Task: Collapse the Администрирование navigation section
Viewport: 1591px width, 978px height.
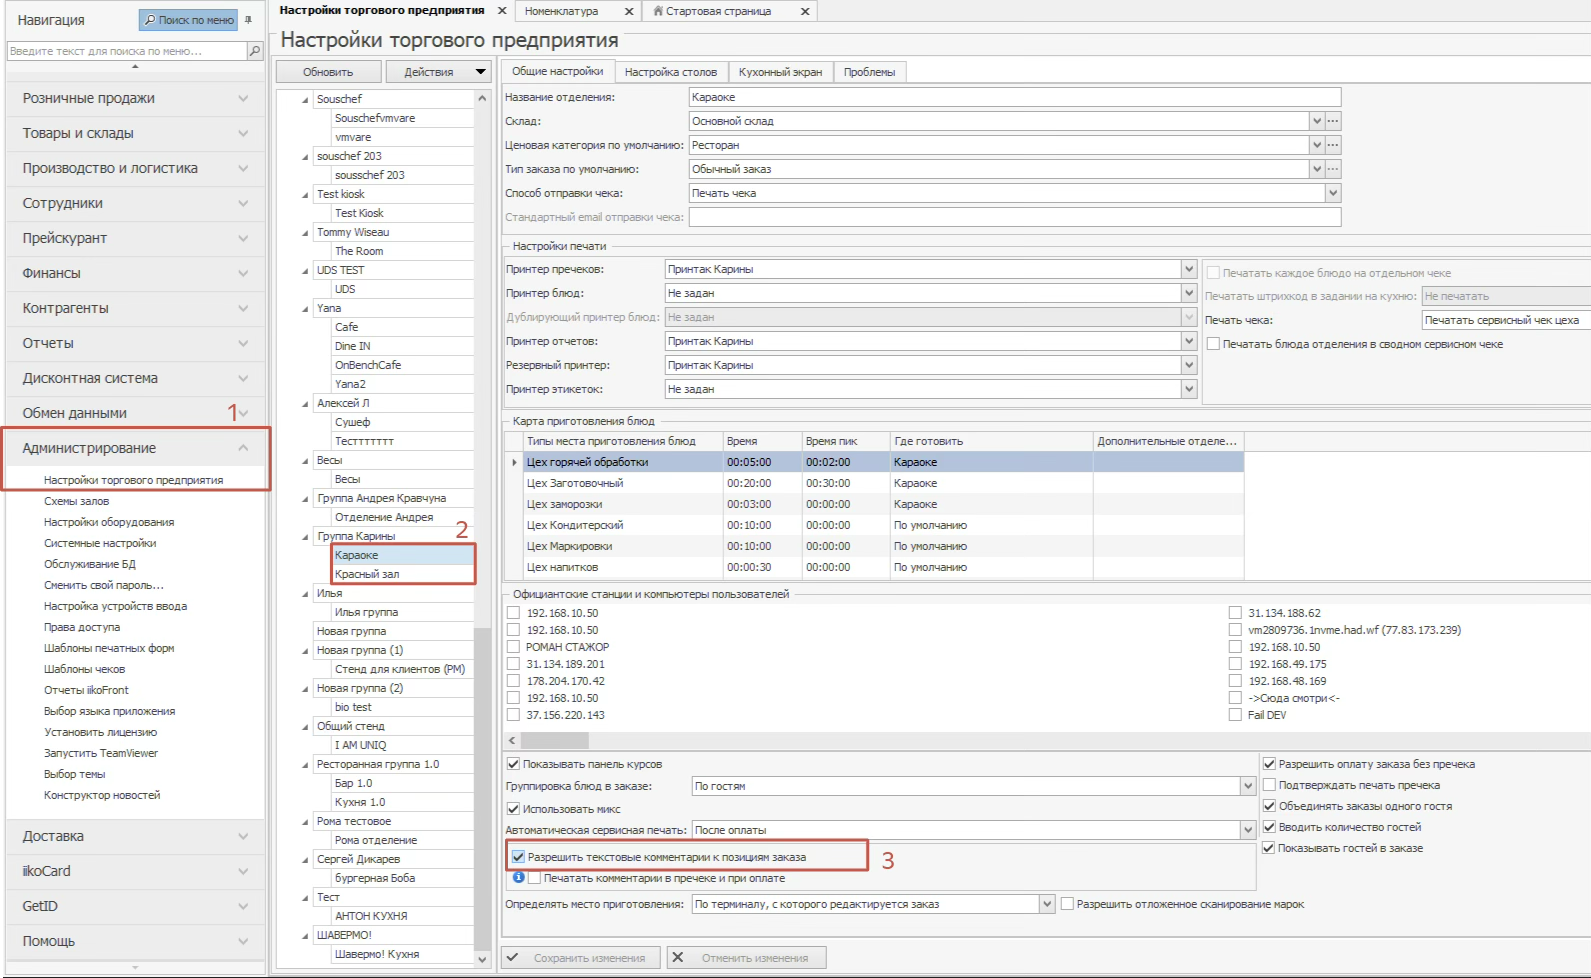Action: click(243, 448)
